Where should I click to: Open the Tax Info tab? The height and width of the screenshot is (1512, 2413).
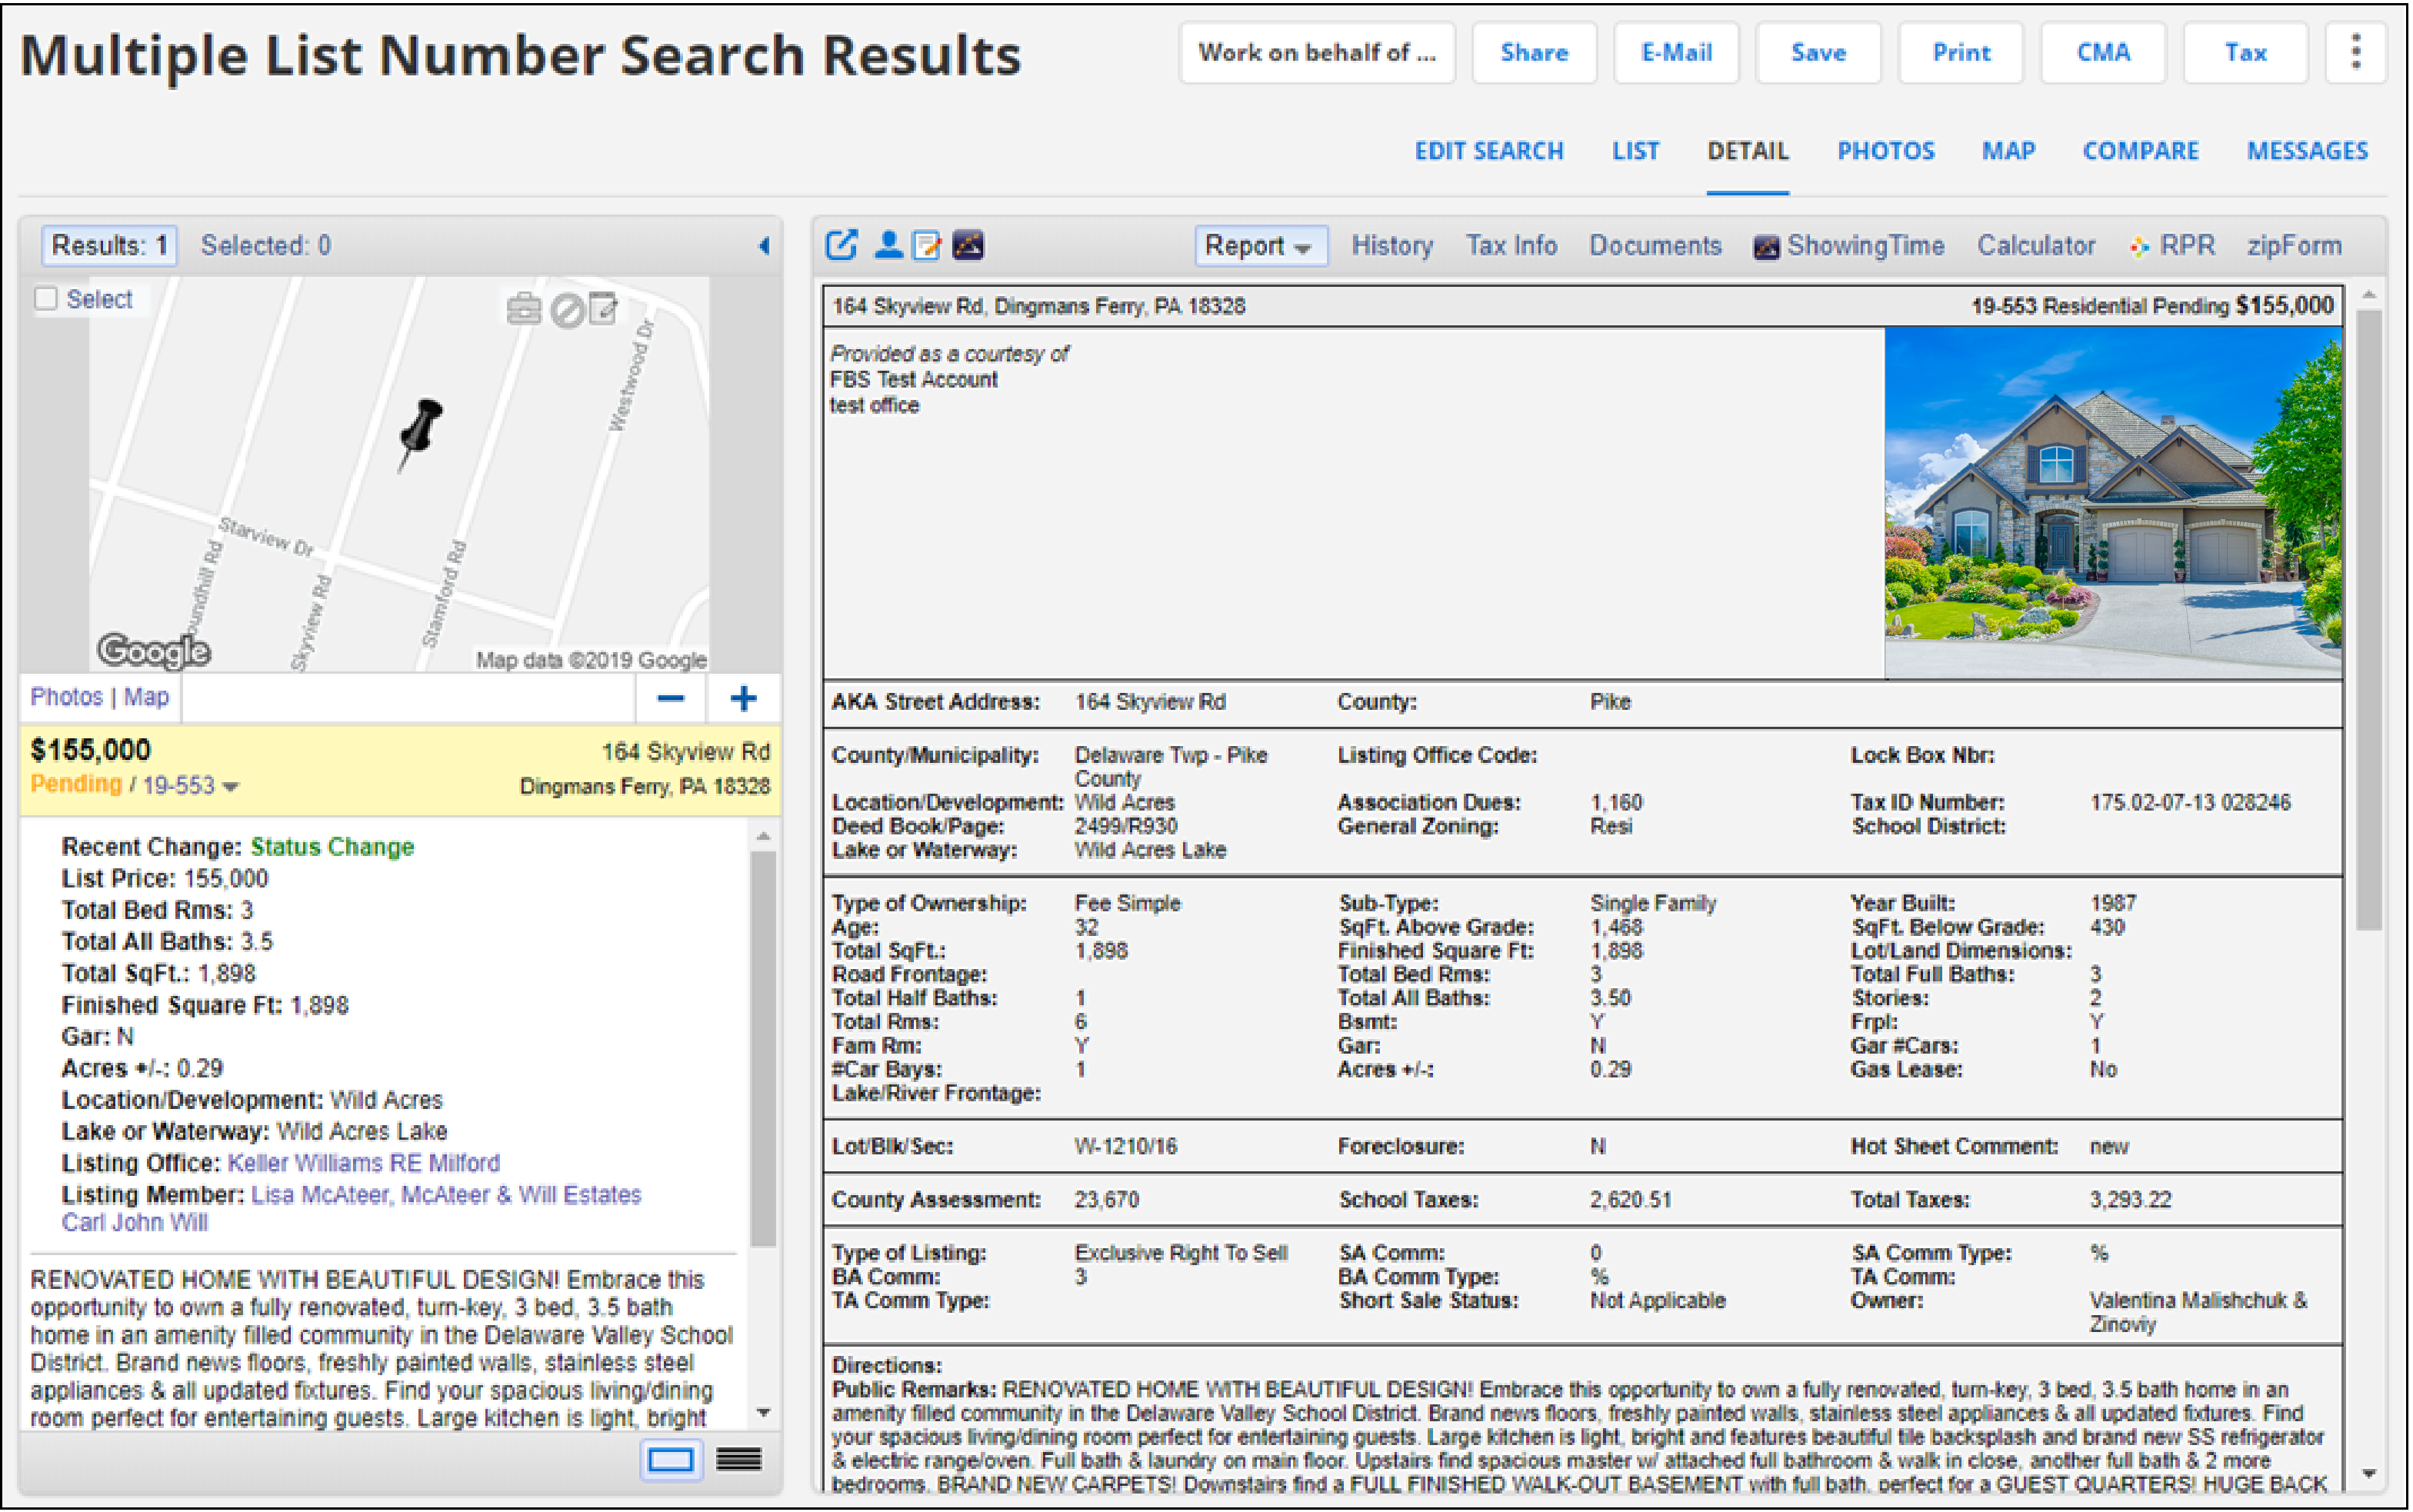pos(1510,246)
